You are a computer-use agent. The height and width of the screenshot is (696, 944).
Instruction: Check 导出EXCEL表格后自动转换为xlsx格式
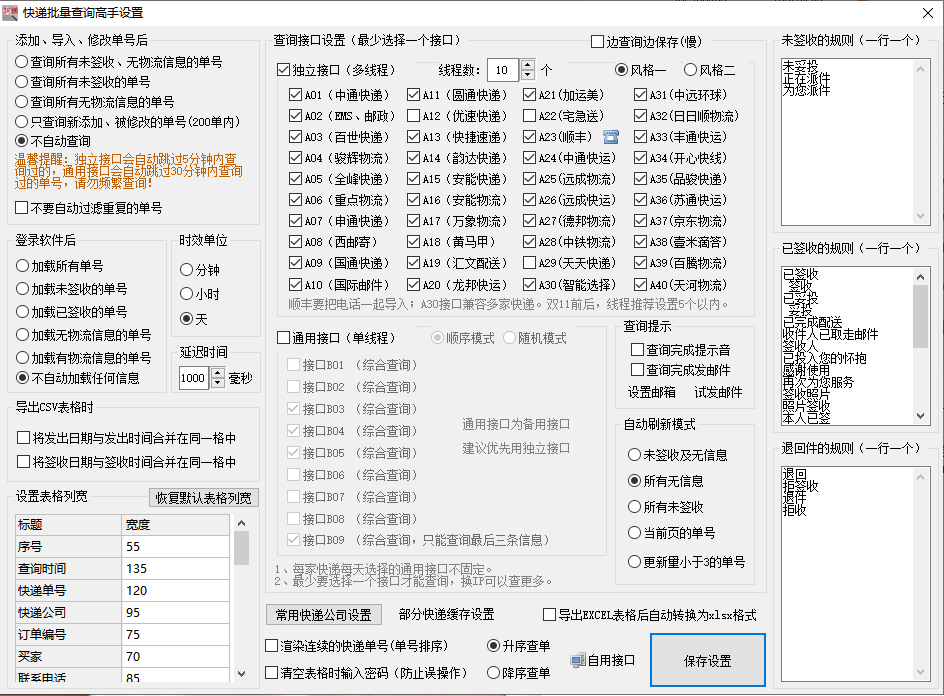(x=548, y=615)
